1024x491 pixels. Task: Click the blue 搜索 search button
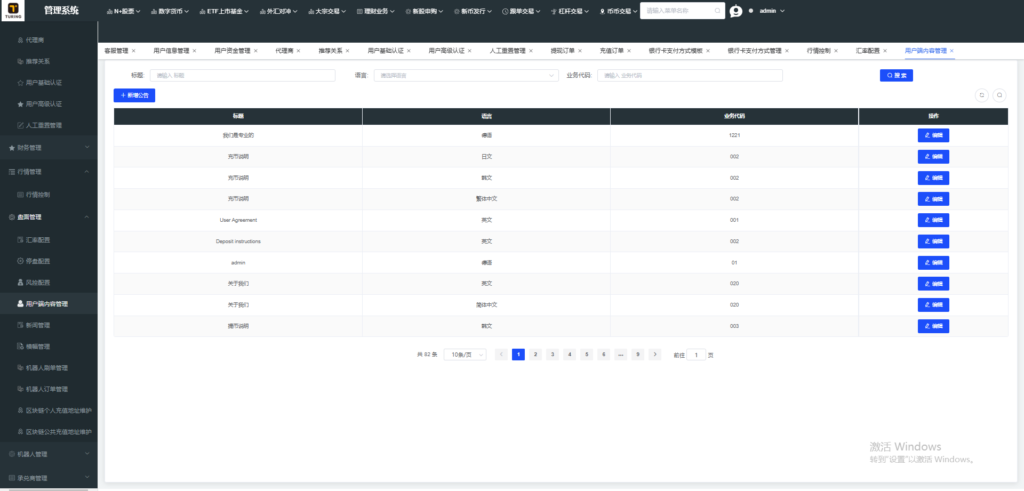(896, 75)
